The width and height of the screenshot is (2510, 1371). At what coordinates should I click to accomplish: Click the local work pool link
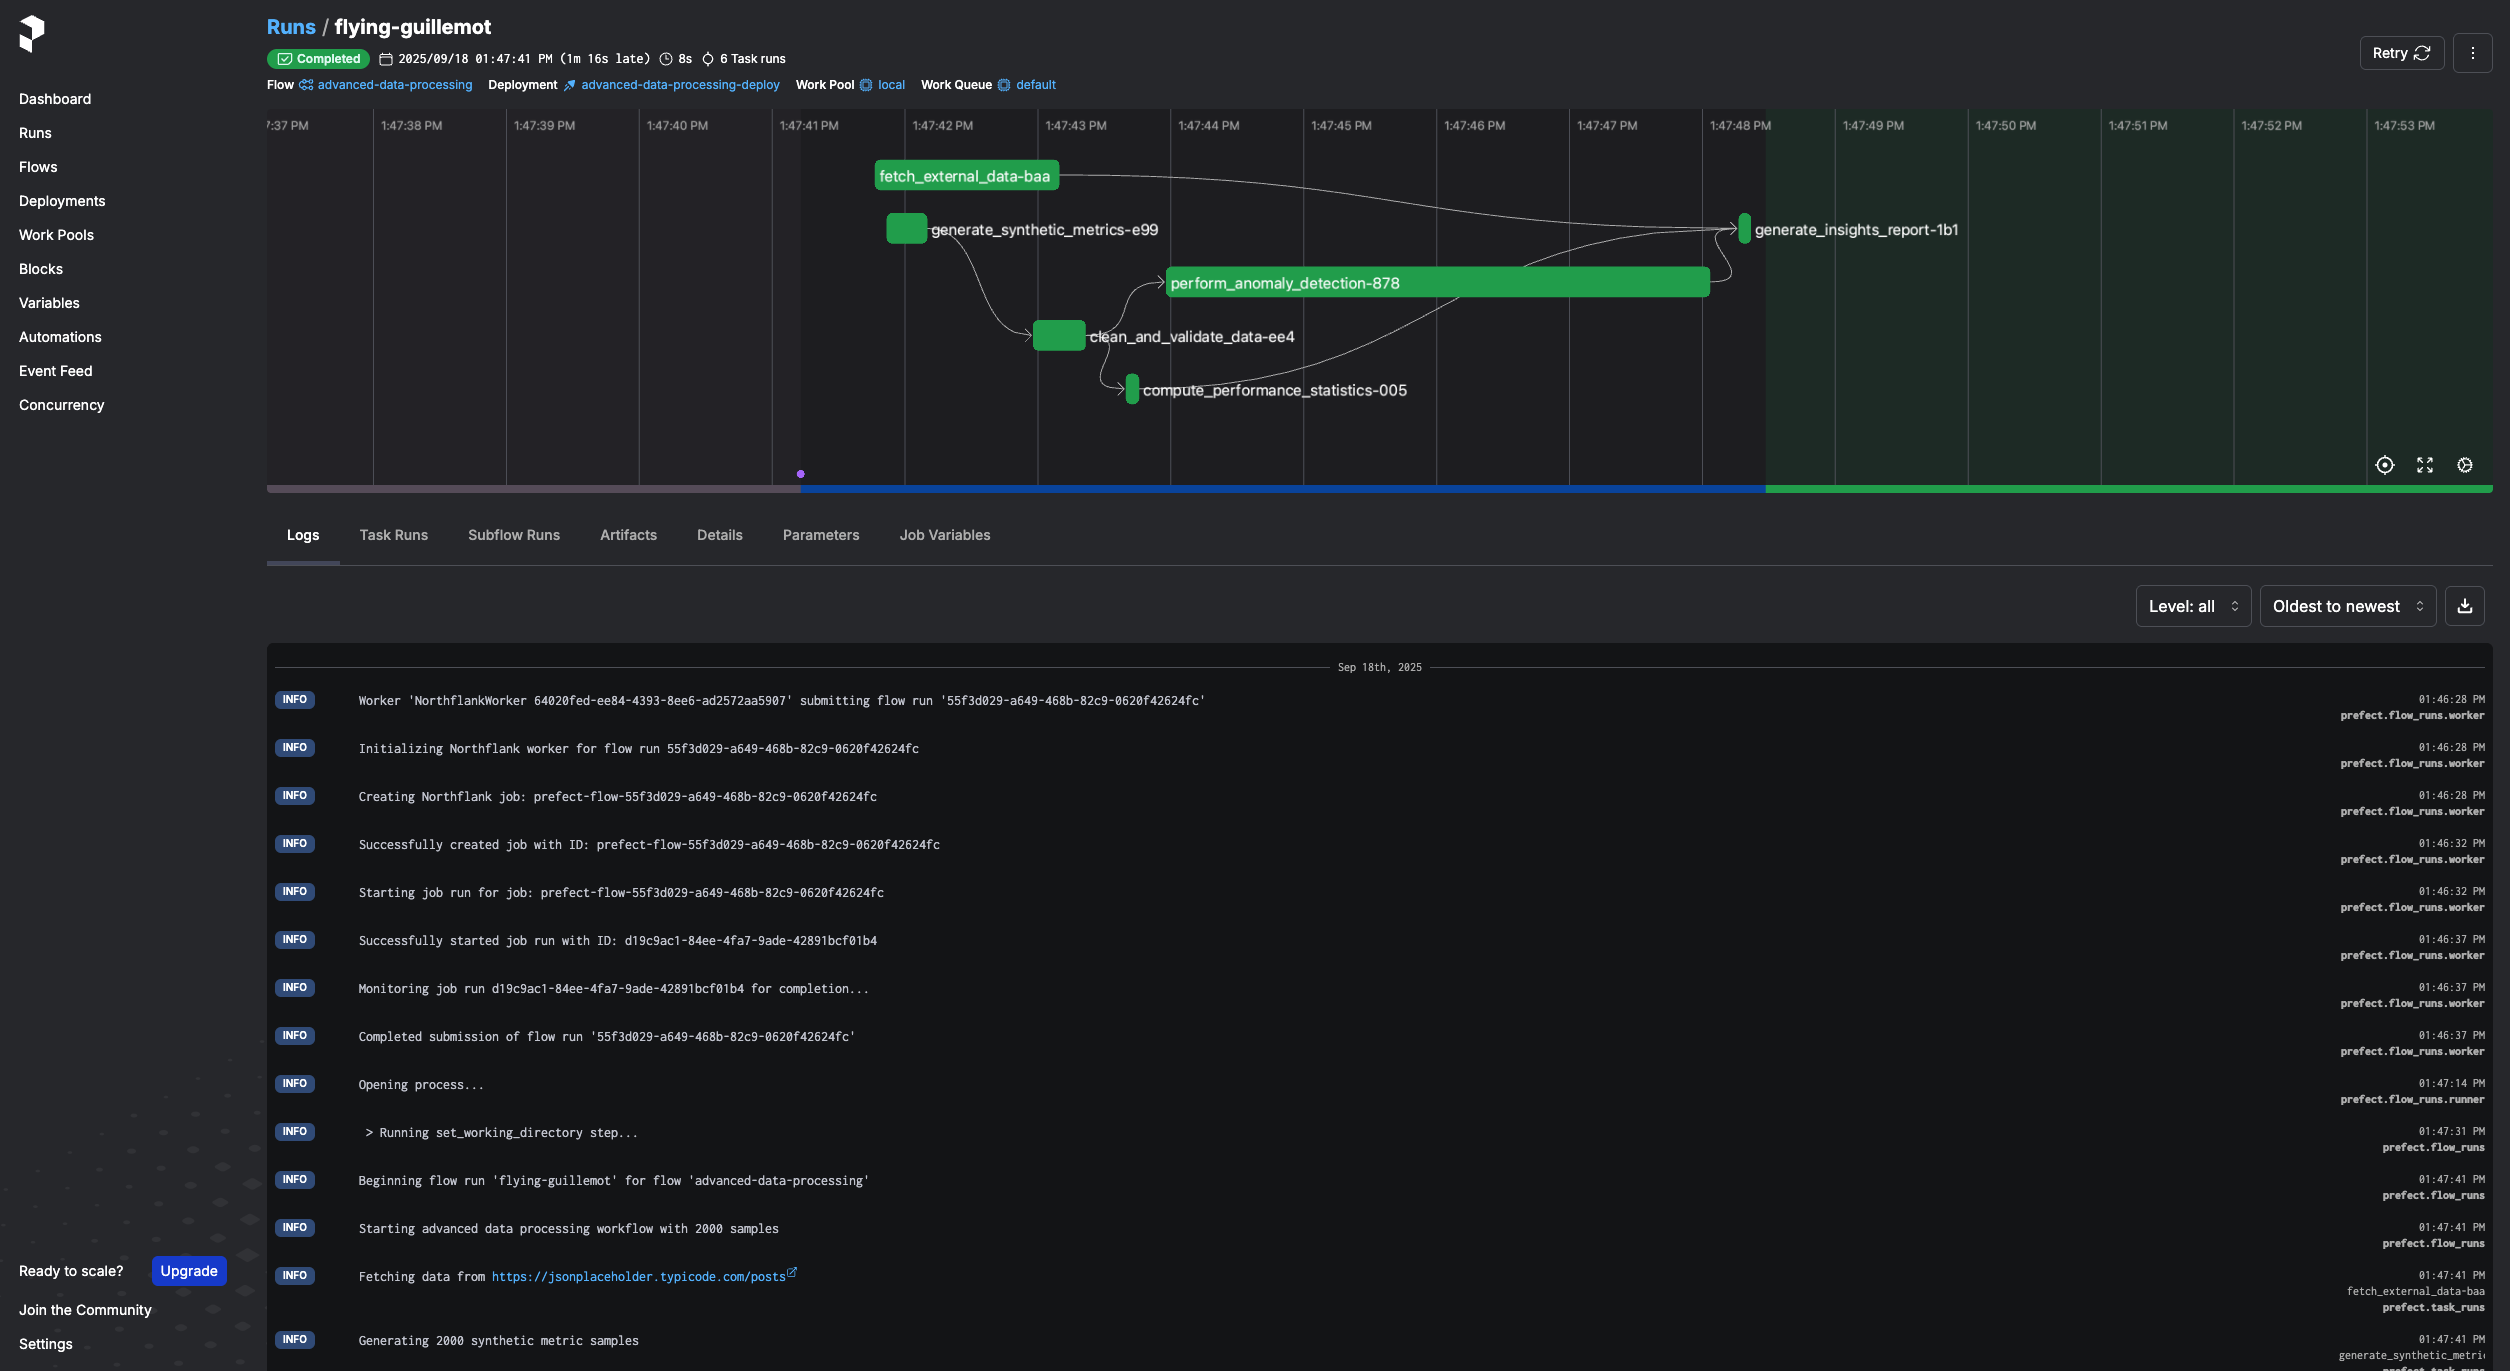click(x=890, y=85)
